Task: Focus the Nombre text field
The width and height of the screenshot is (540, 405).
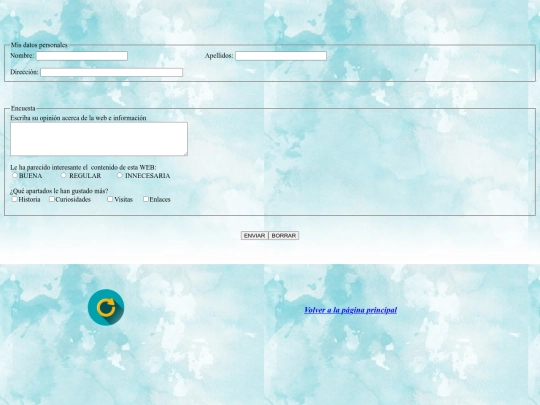Action: pos(82,56)
